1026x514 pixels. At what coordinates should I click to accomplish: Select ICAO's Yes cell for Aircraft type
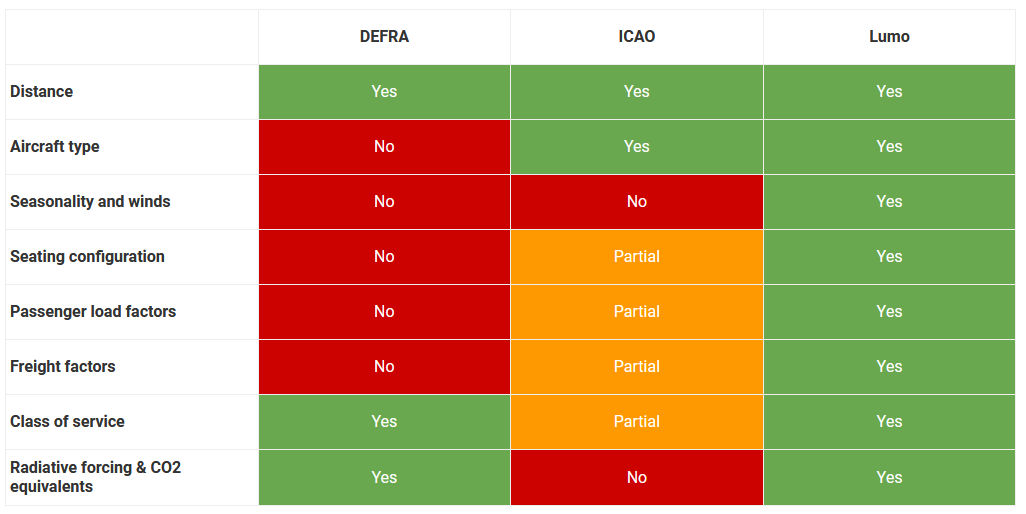pyautogui.click(x=637, y=147)
